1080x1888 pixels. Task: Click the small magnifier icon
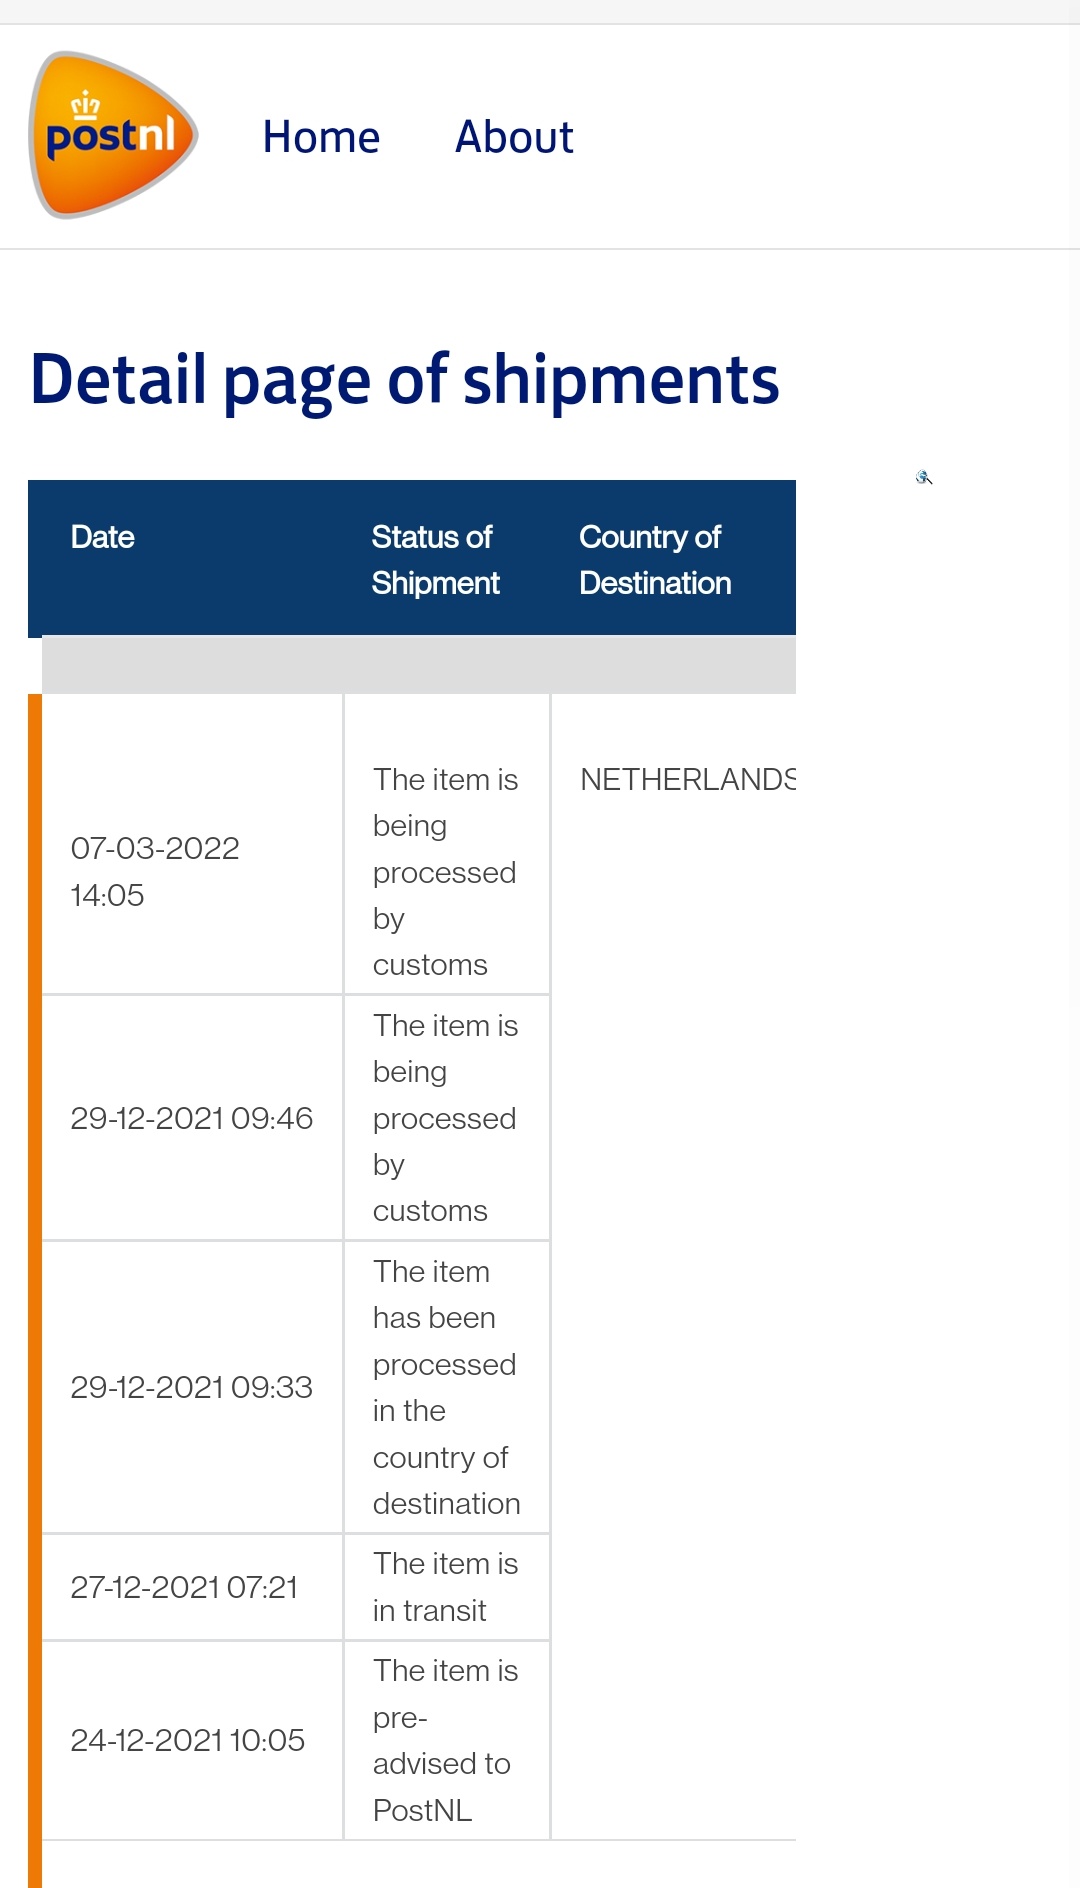tap(924, 477)
